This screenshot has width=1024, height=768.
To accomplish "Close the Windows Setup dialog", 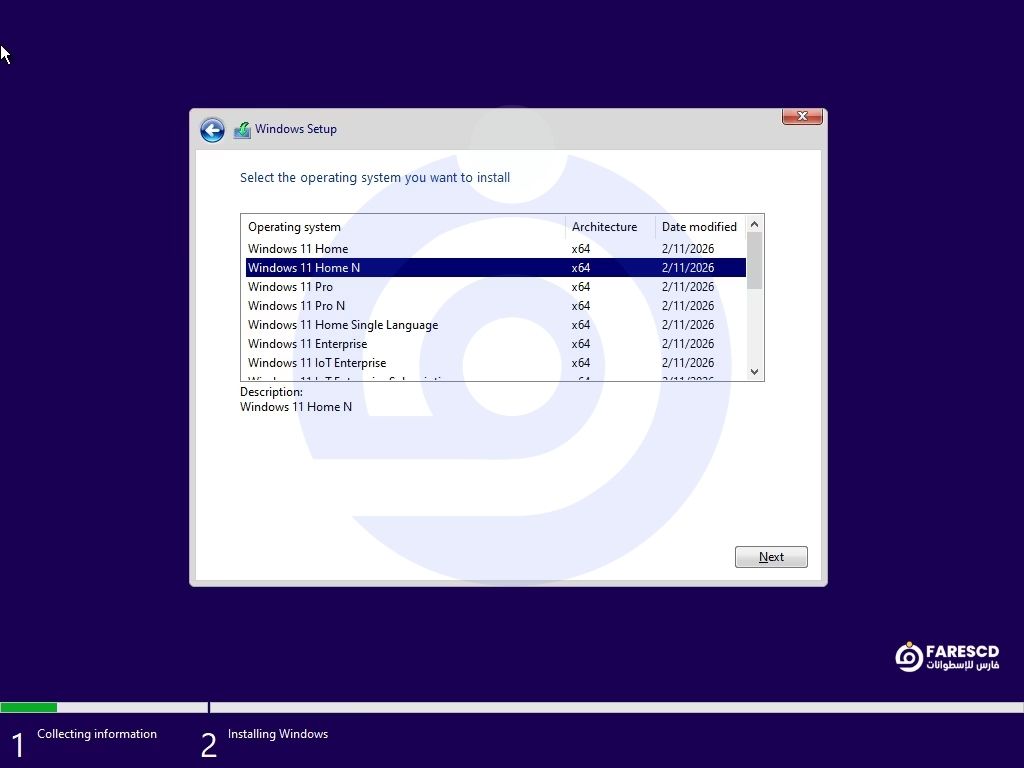I will [802, 117].
